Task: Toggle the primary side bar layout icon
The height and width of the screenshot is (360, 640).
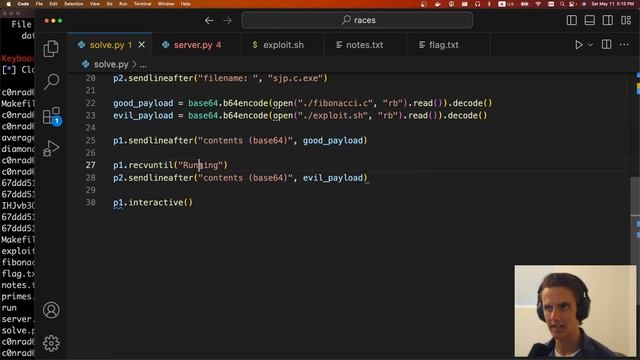Action: (571, 20)
